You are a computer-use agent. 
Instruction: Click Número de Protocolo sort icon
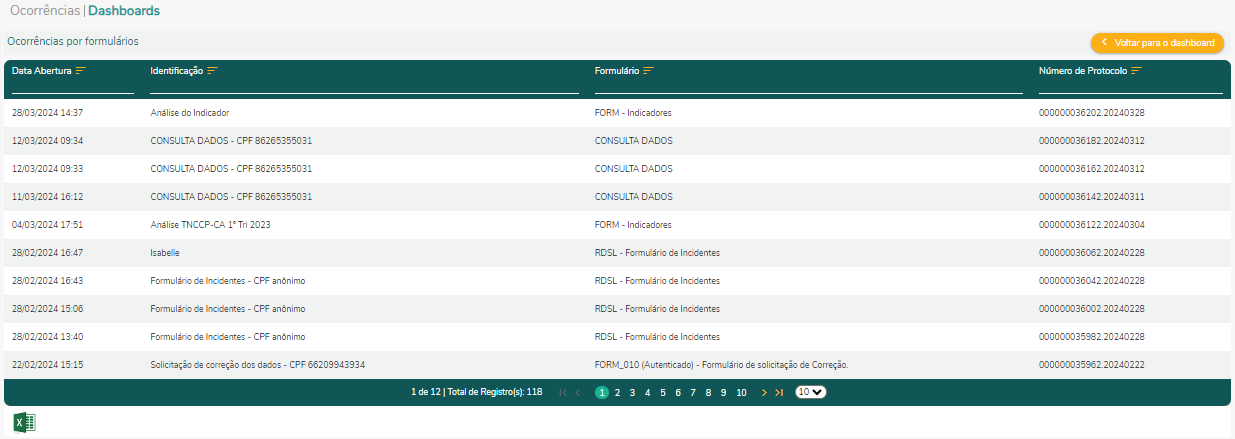pos(1136,71)
